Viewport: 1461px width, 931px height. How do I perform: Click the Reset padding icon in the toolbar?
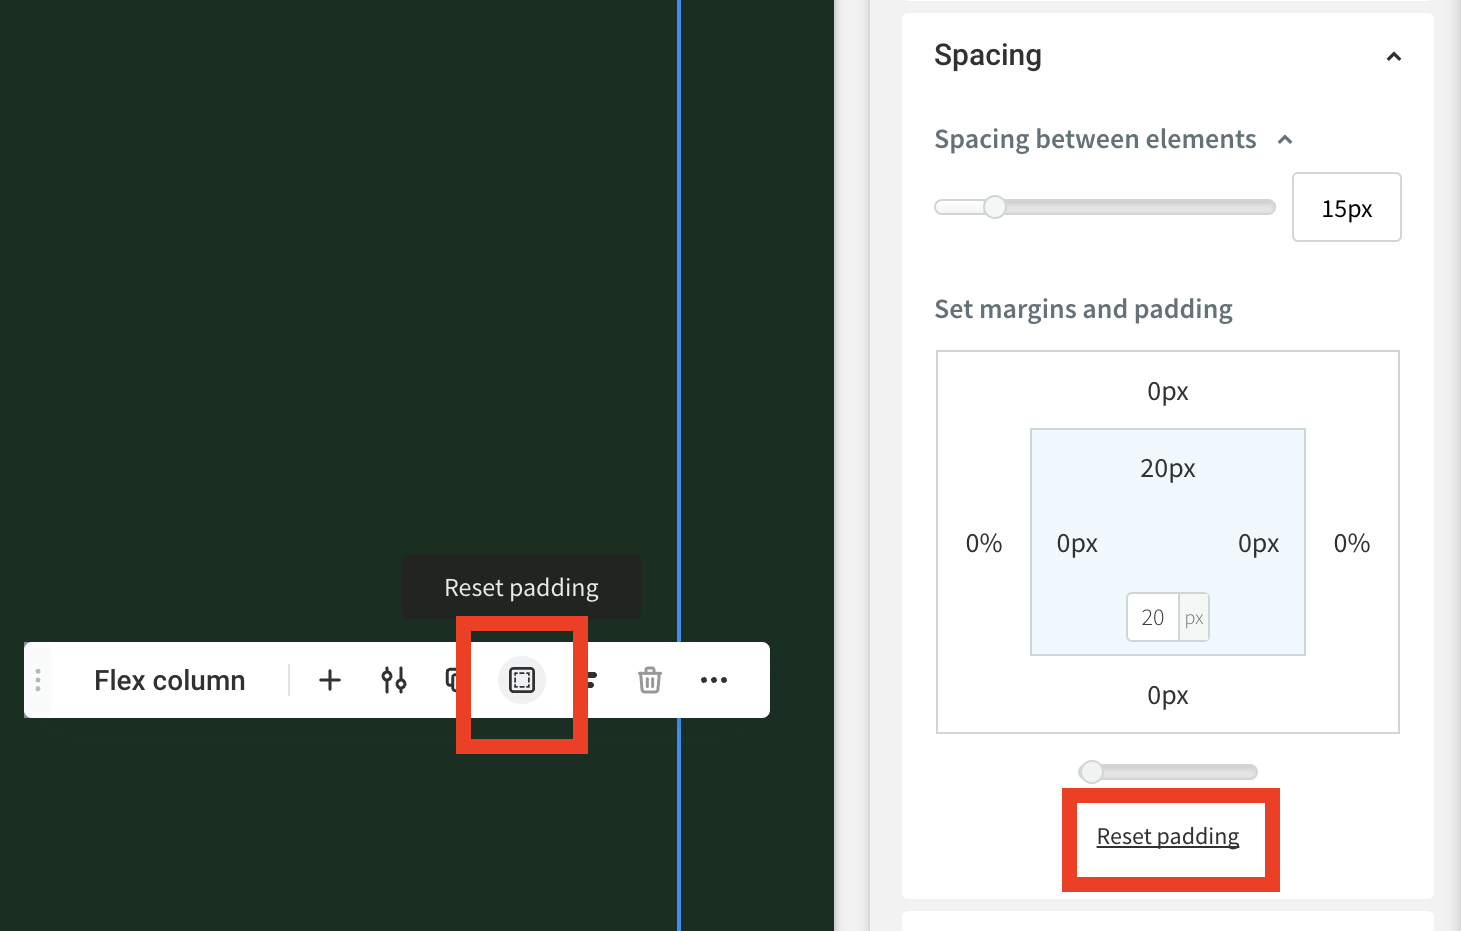tap(521, 680)
